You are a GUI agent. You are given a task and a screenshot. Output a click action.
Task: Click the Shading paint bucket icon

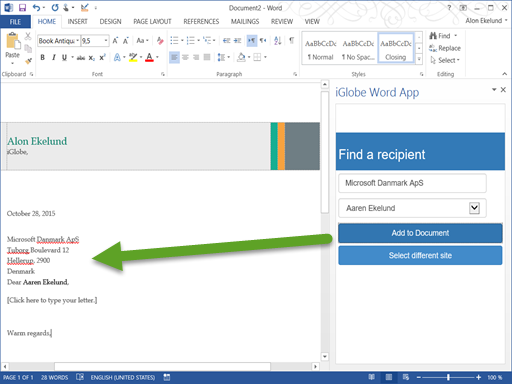tap(241, 57)
